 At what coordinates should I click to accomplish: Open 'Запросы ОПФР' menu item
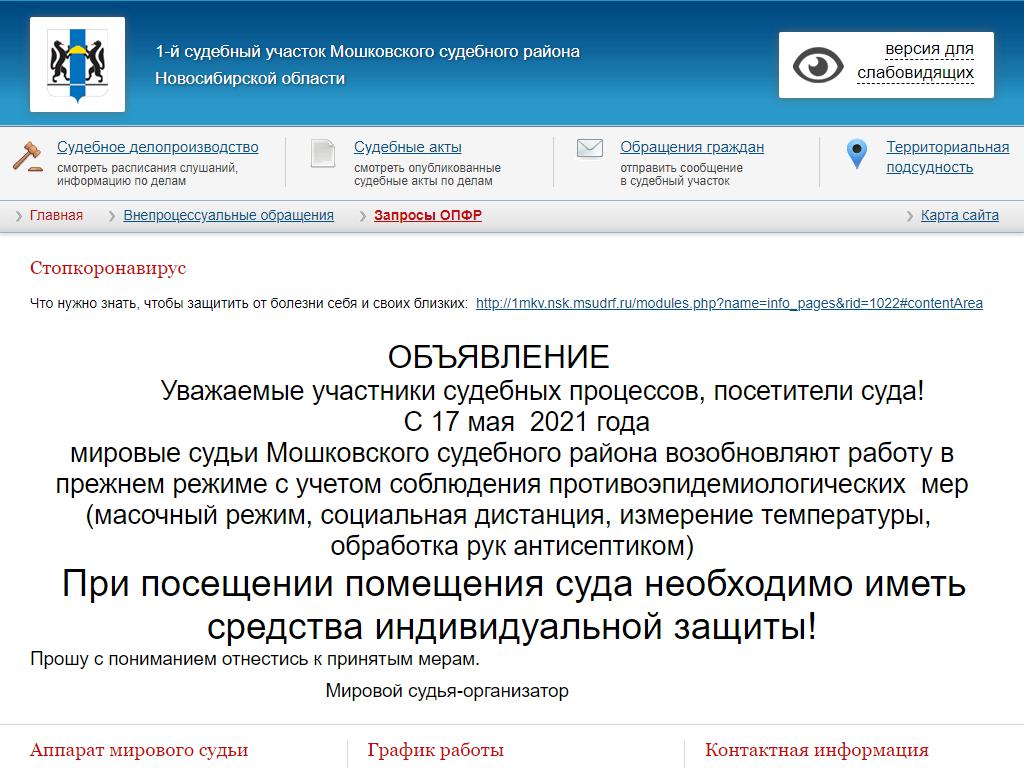pyautogui.click(x=427, y=215)
